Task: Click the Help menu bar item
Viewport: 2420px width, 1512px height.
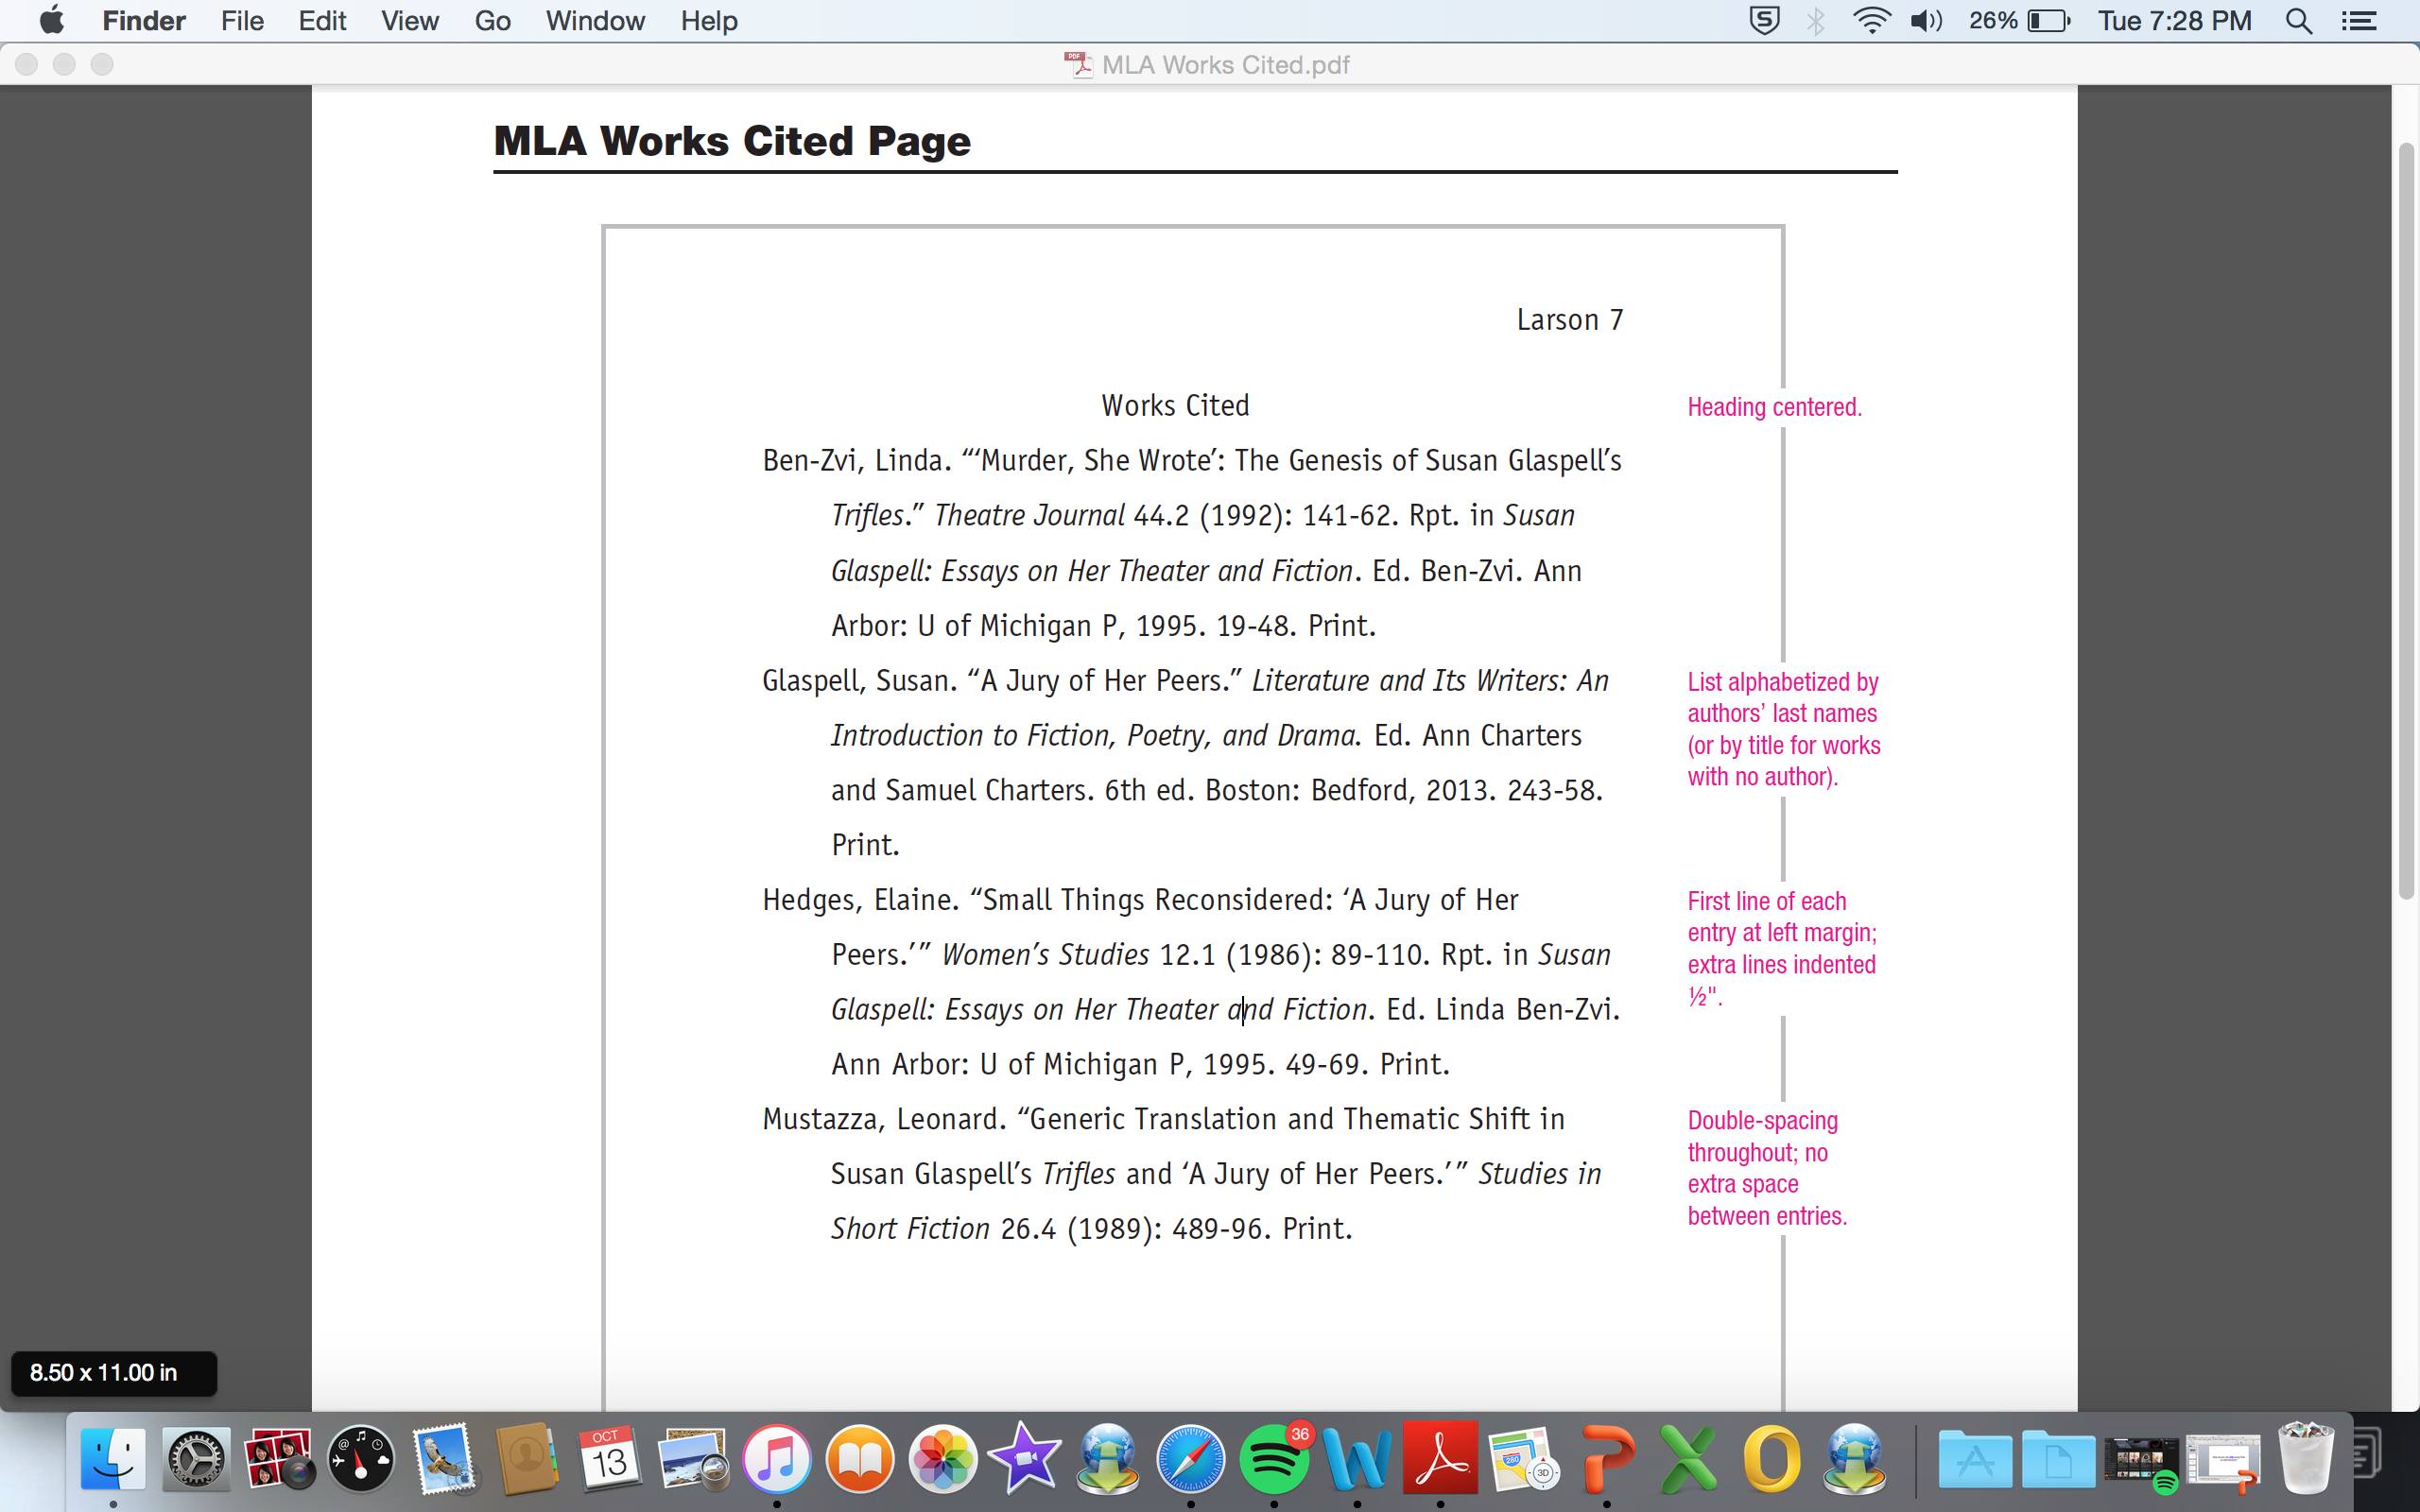Action: click(705, 21)
